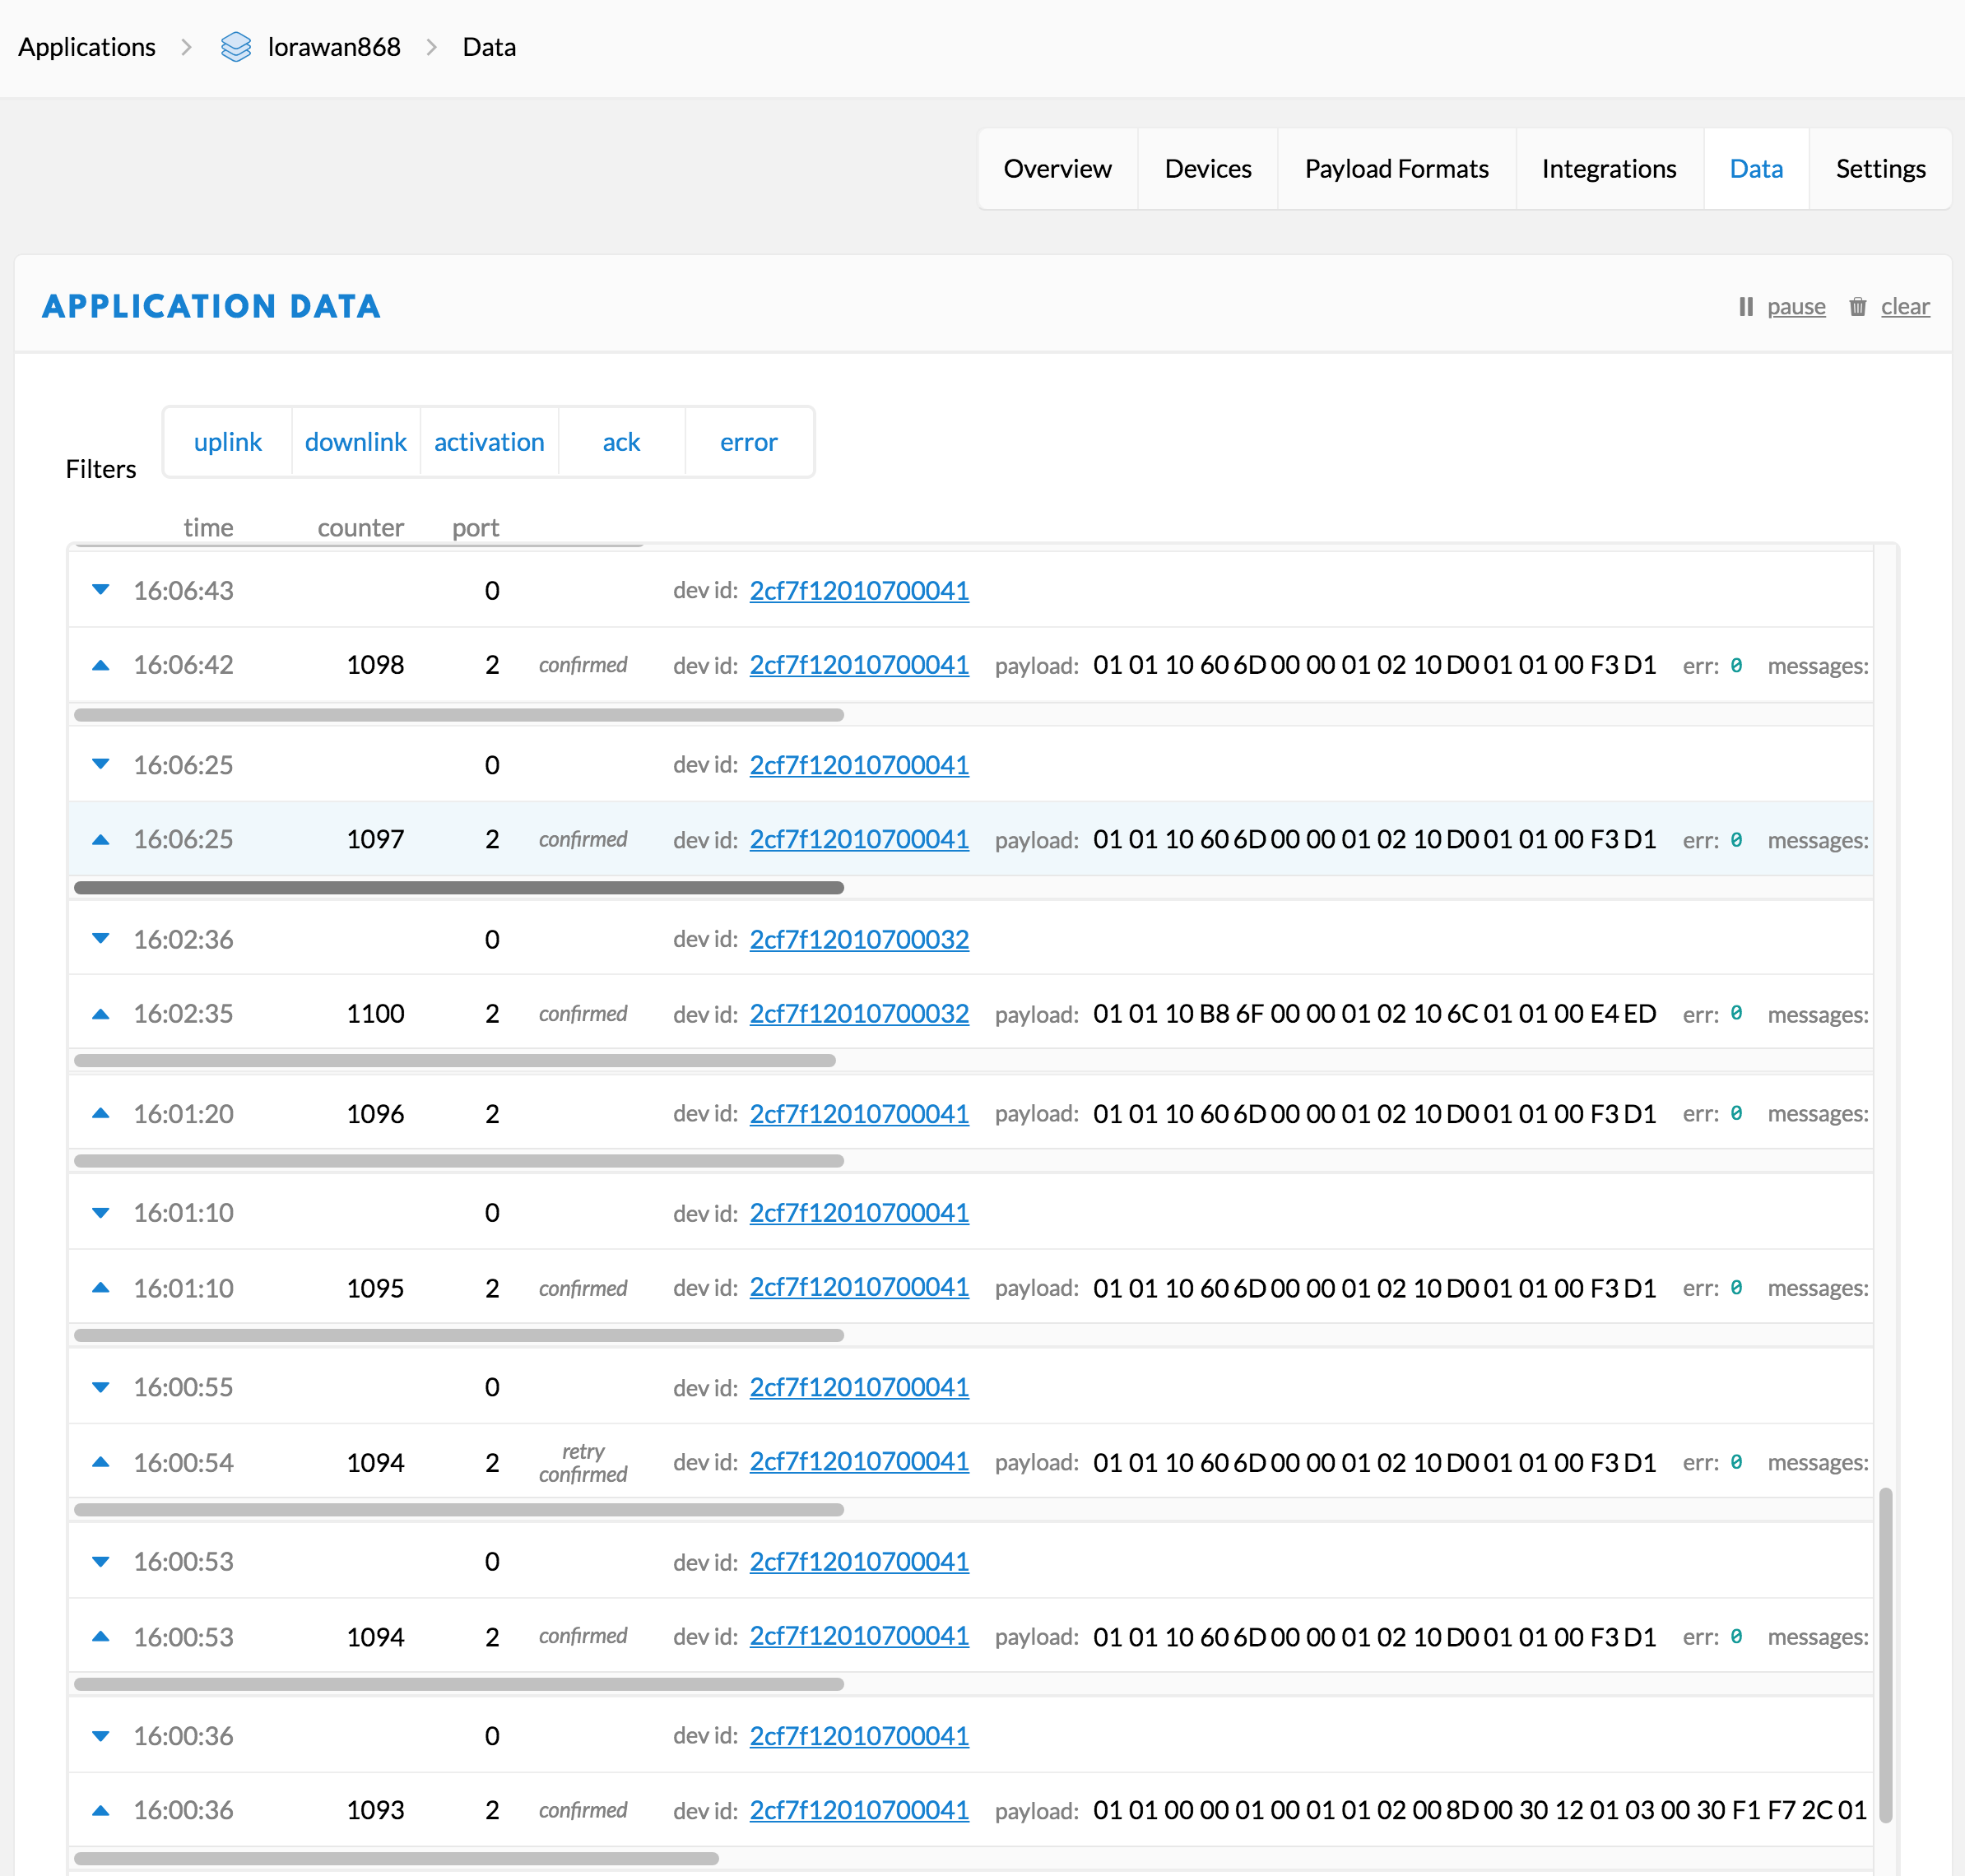This screenshot has width=1965, height=1876.
Task: Click the downlink arrow at 16:00:55
Action: point(100,1387)
